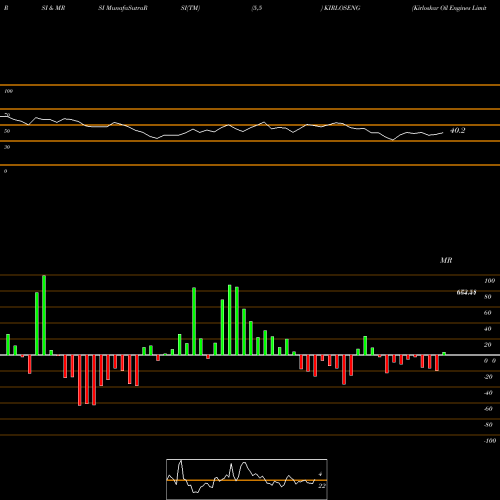Click the 80 label on MR axis
Viewport: 500px width, 500px height.
[x=488, y=297]
